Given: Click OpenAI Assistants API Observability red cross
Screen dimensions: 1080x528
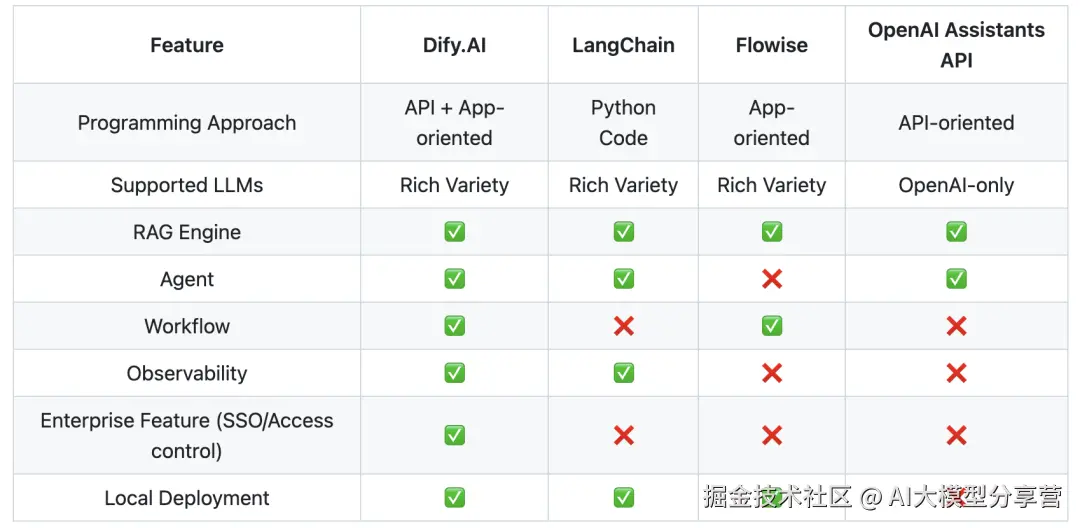Looking at the screenshot, I should (956, 373).
